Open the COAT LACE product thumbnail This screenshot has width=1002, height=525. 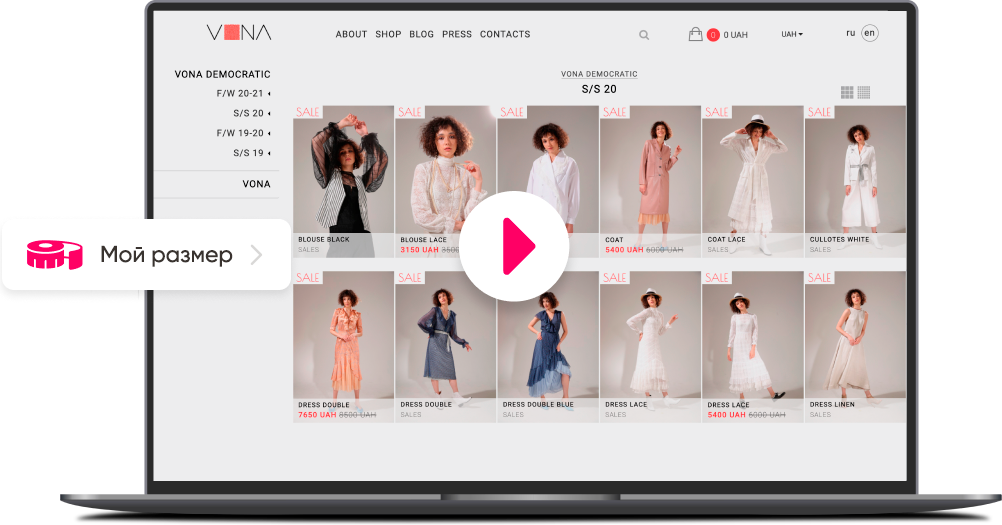tap(752, 170)
